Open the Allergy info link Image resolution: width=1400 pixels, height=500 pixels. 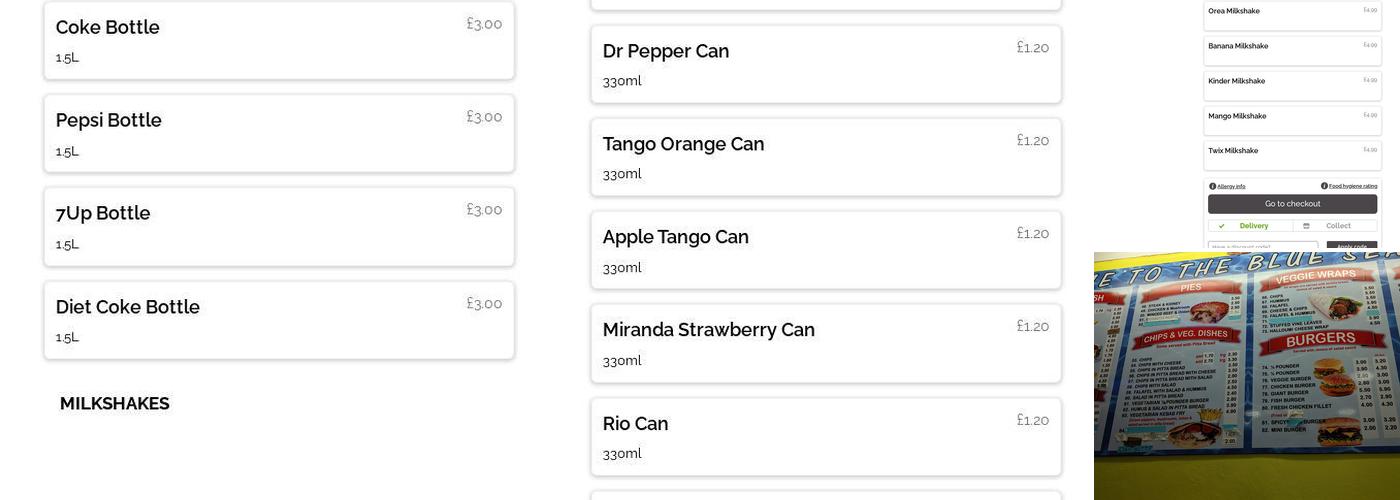tap(1231, 186)
